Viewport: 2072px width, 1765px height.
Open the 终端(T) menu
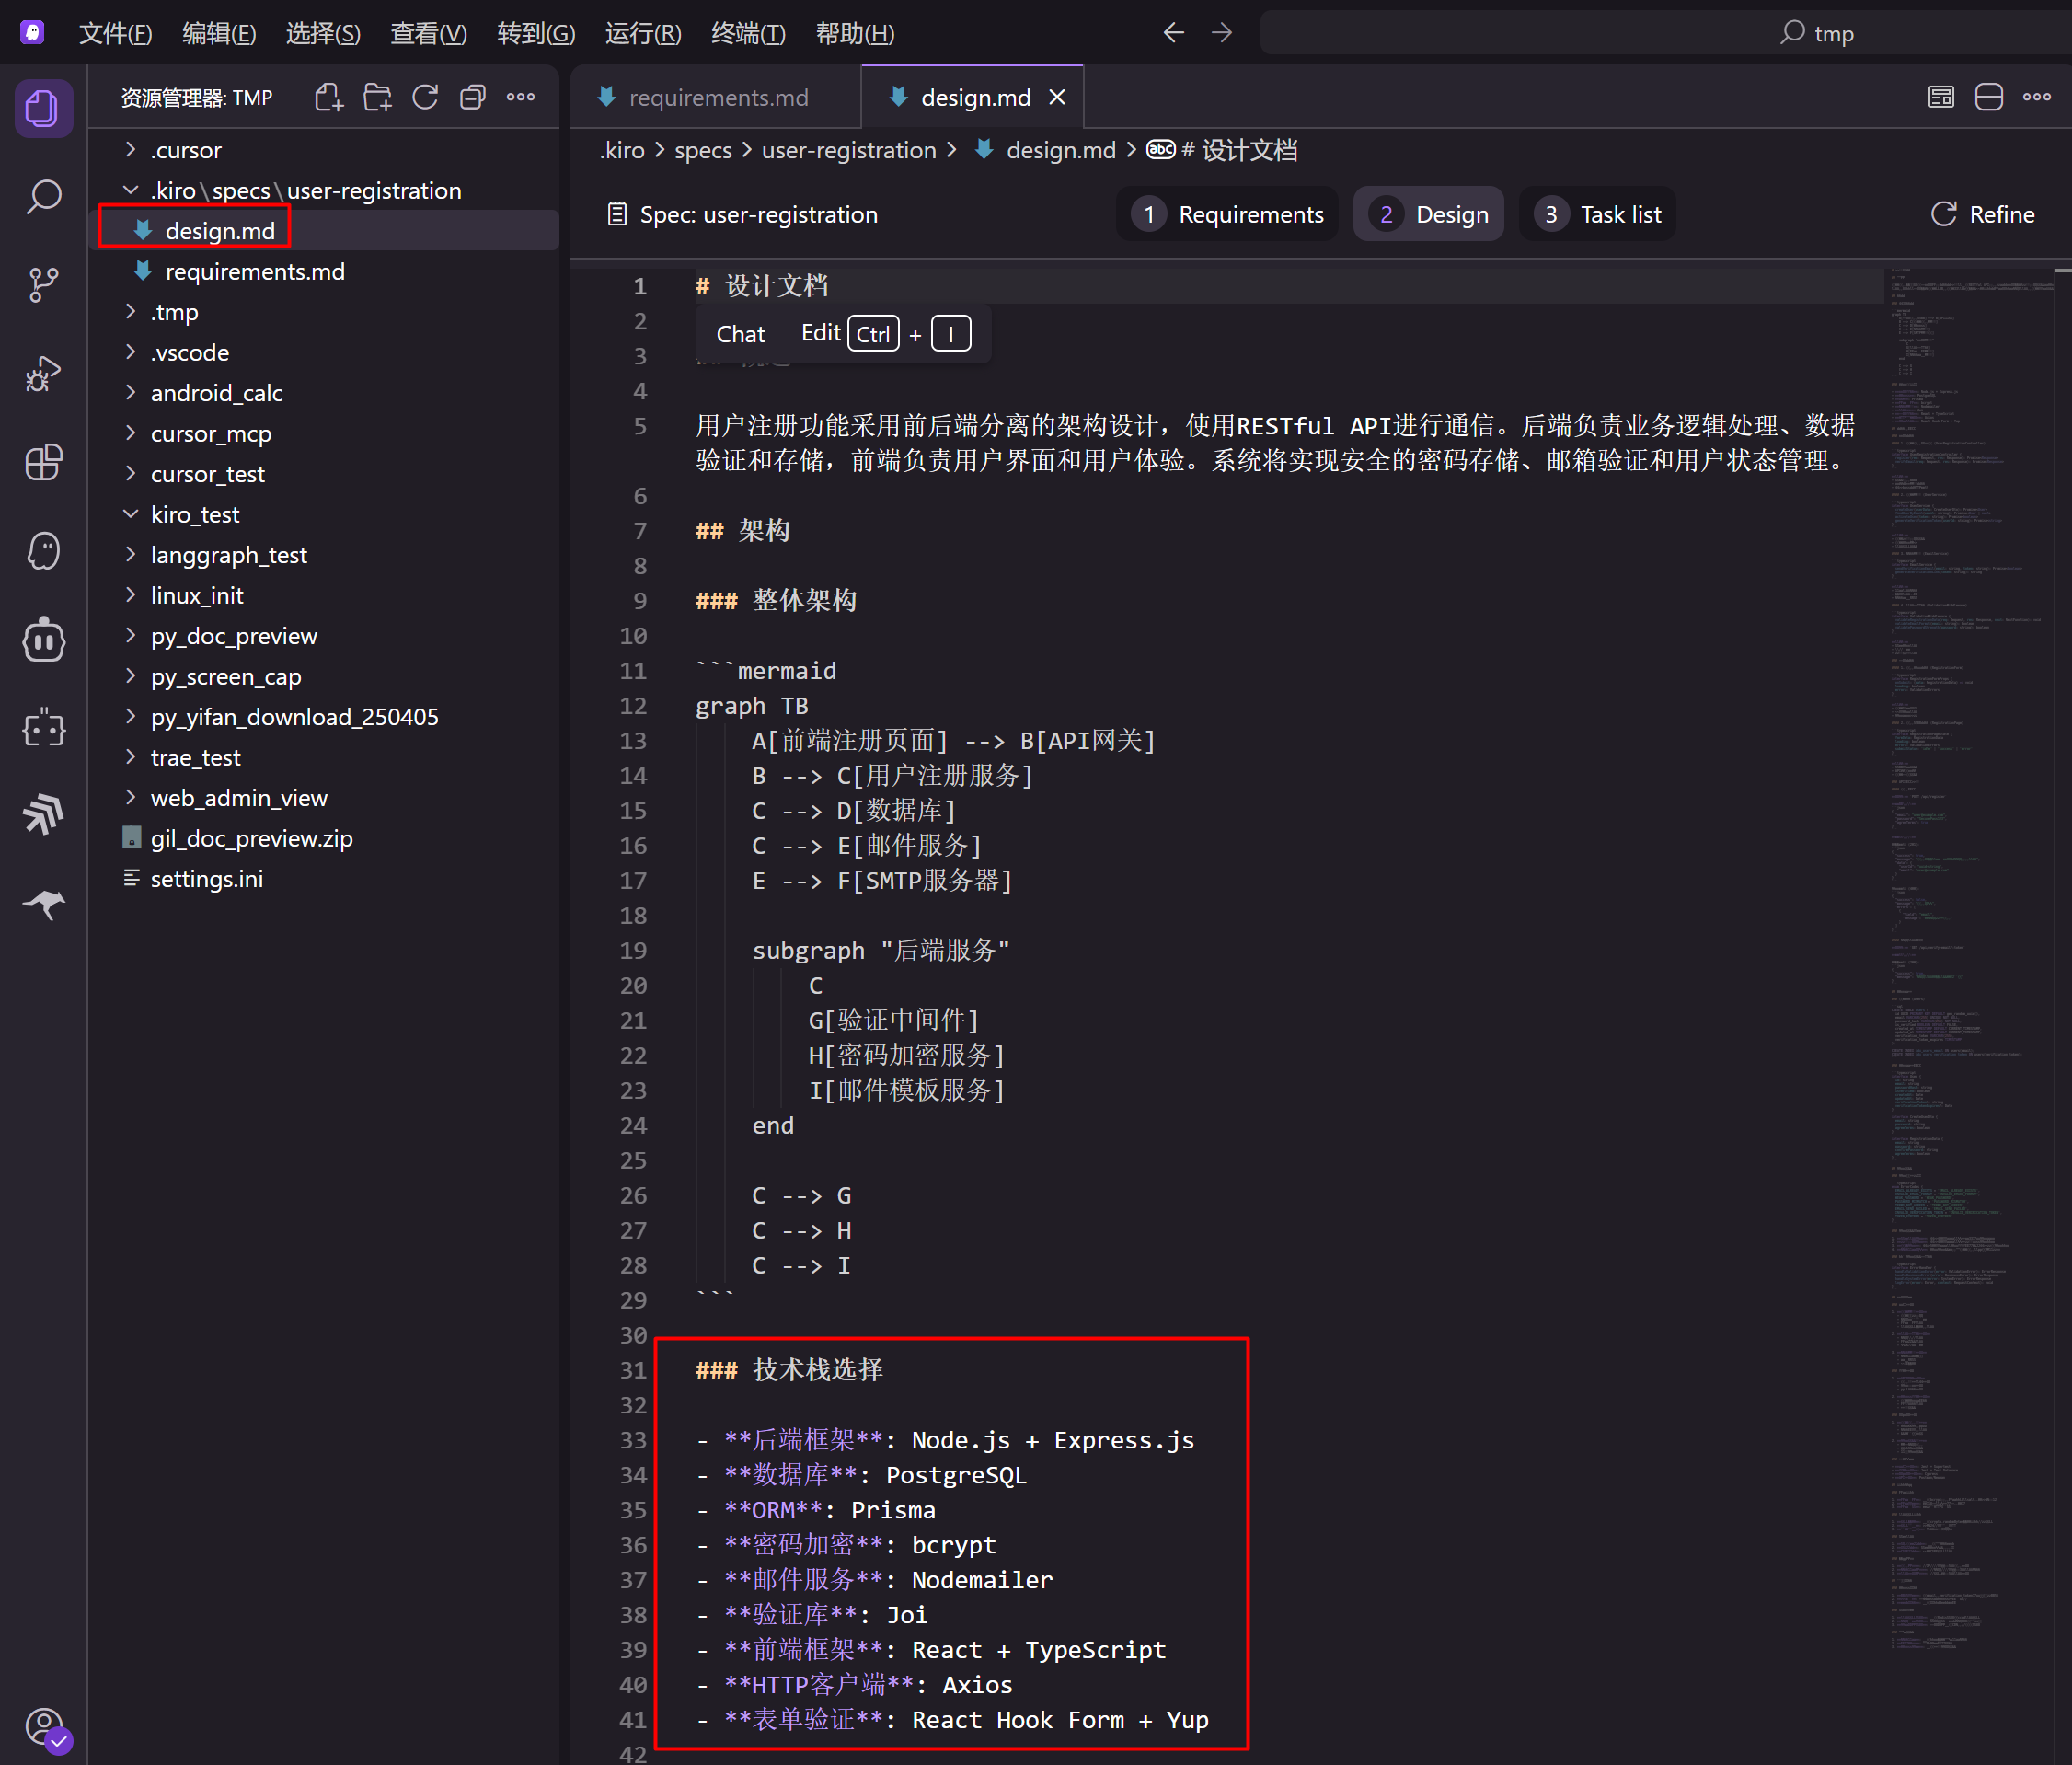(748, 33)
